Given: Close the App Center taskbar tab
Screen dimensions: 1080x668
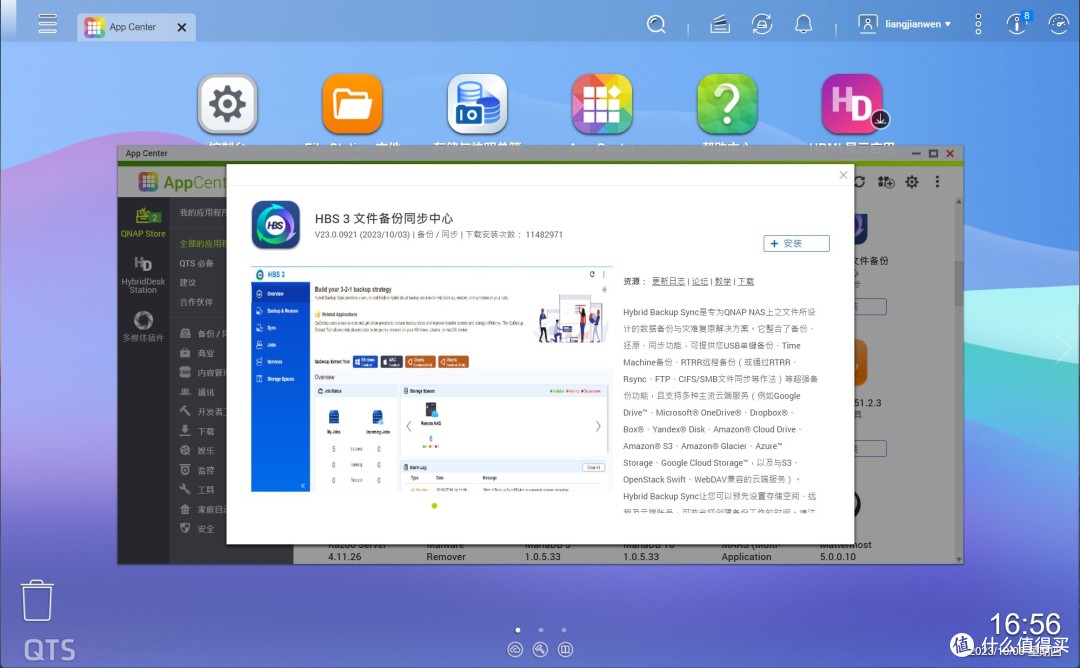Looking at the screenshot, I should [x=182, y=28].
